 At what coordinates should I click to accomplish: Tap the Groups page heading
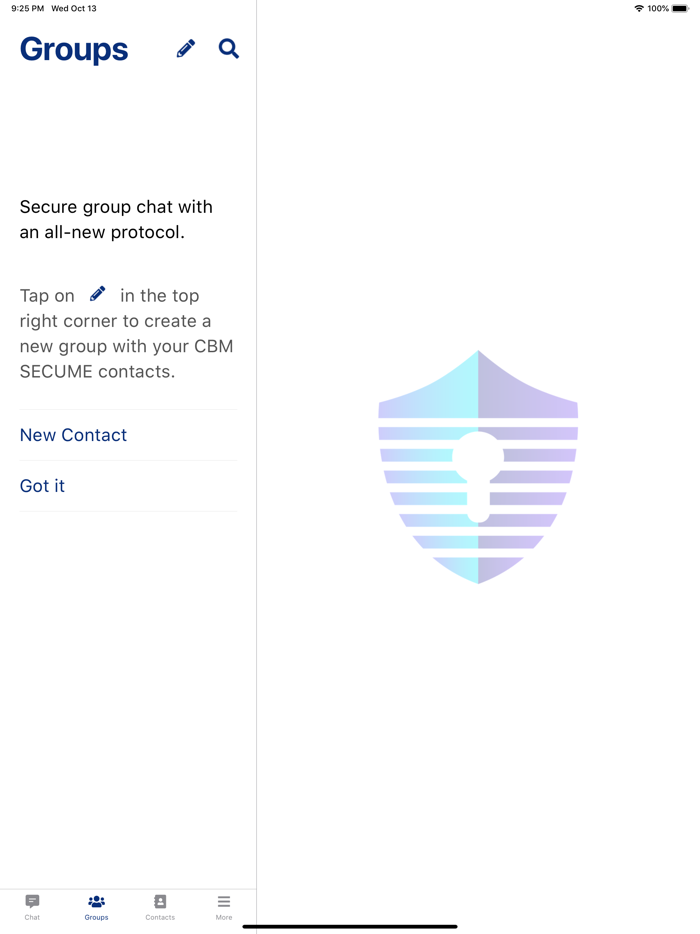(74, 49)
